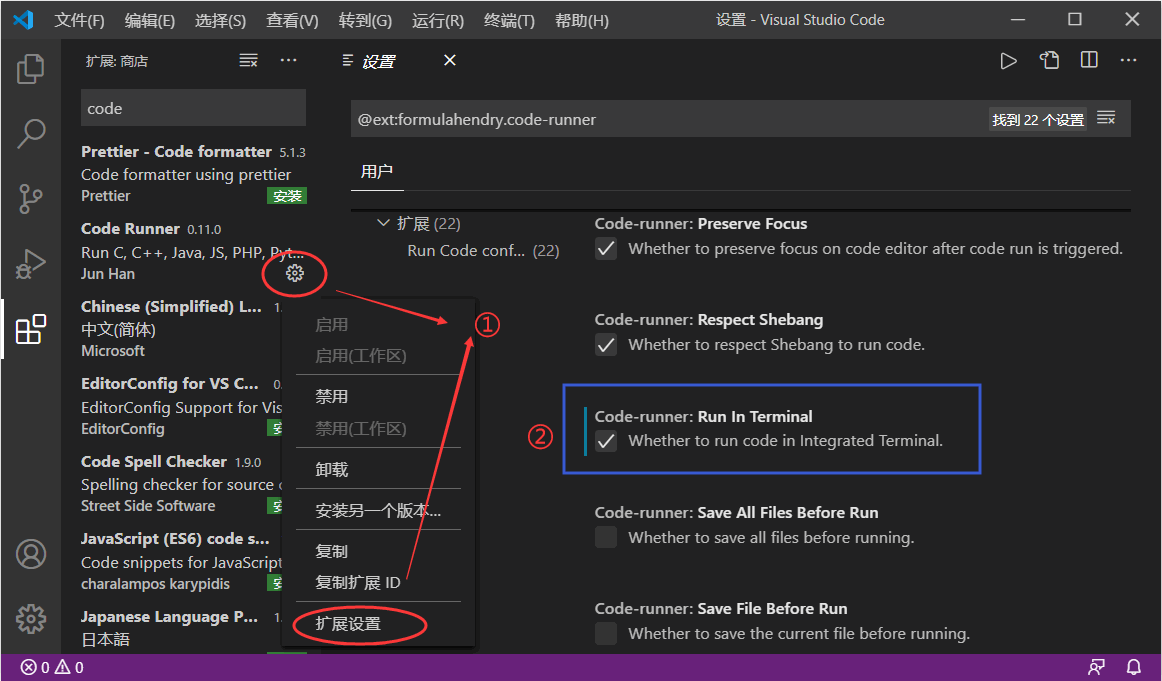
Task: Install the Prettier extension
Action: (287, 195)
